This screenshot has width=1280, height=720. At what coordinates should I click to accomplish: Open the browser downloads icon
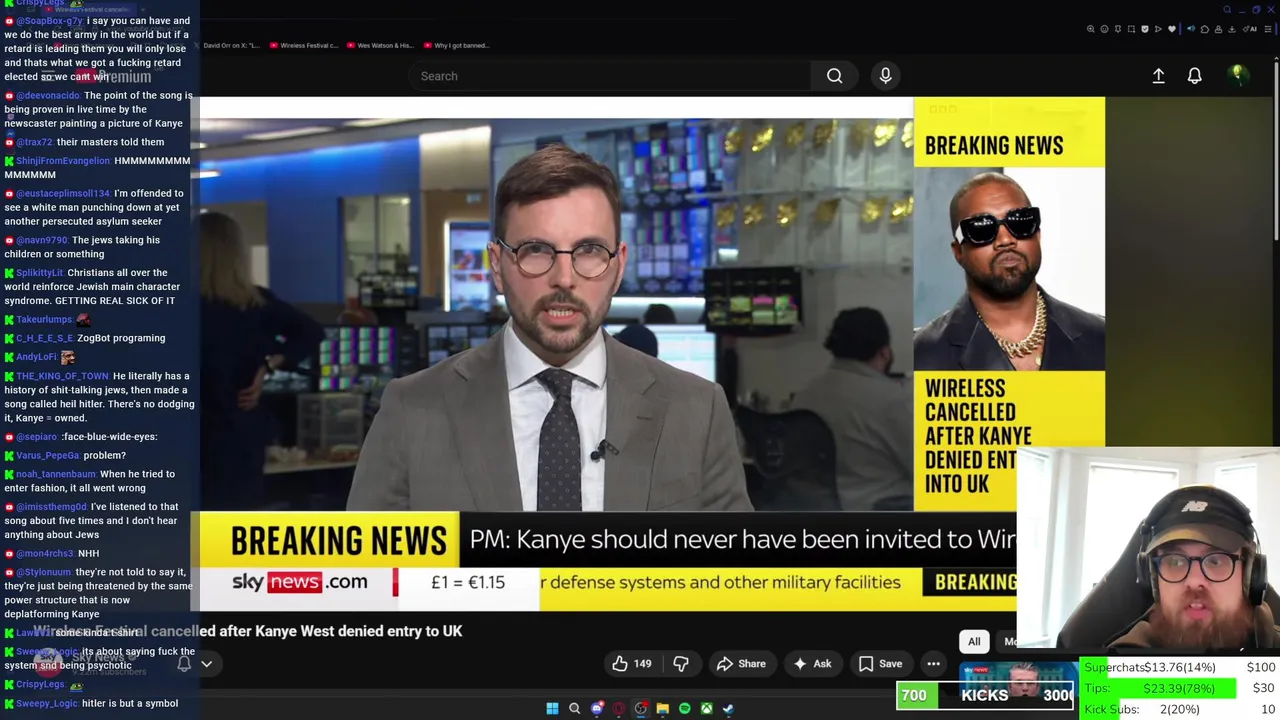1232,29
